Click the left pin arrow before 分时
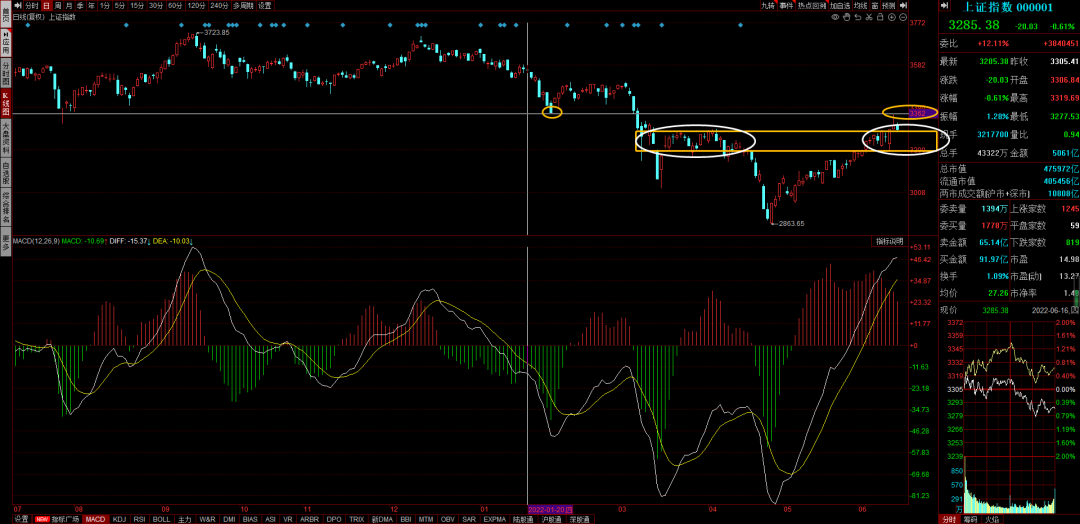The width and height of the screenshot is (1080, 524). tap(17, 5)
